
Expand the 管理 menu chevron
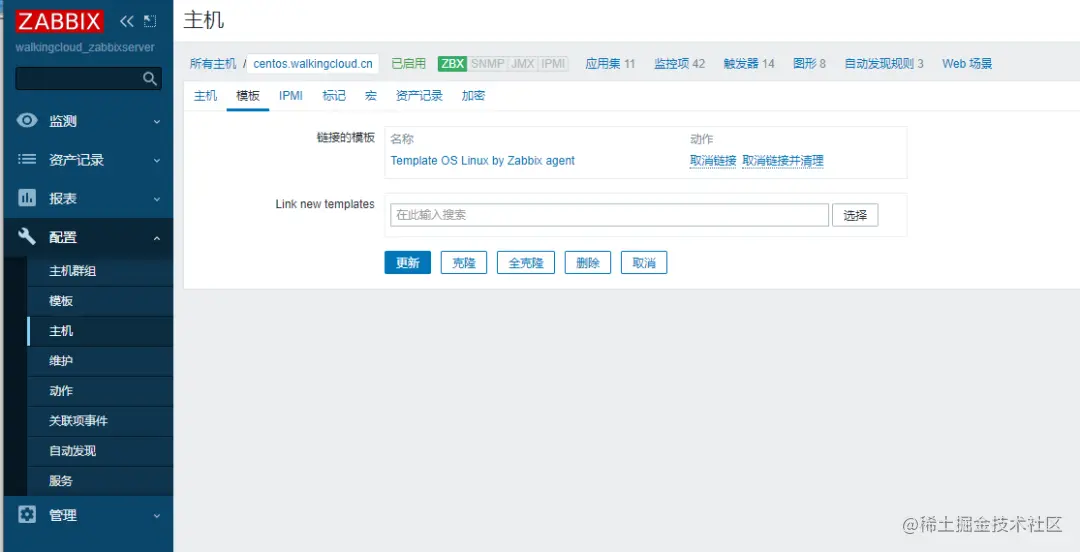point(156,516)
